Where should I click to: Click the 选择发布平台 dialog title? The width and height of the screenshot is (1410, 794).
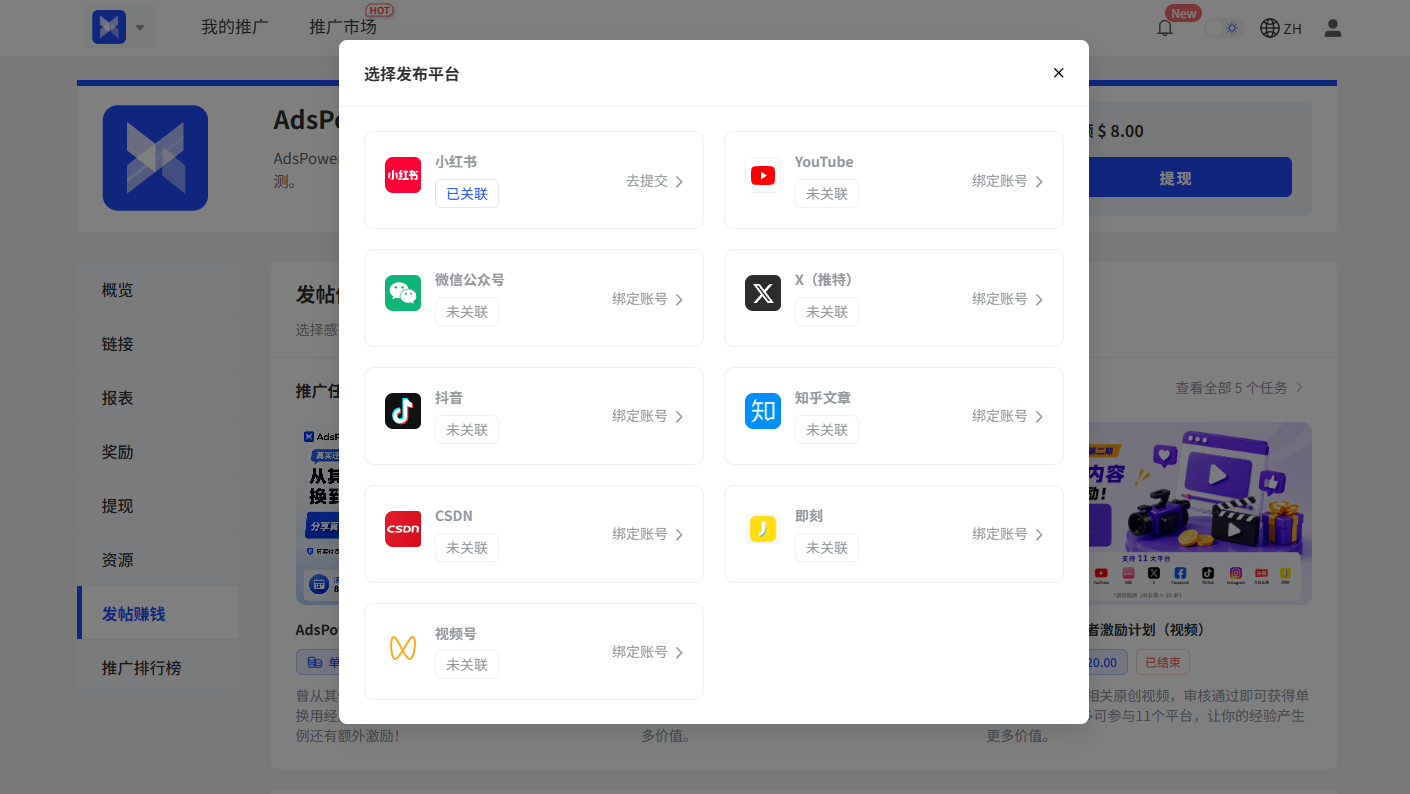click(x=412, y=74)
